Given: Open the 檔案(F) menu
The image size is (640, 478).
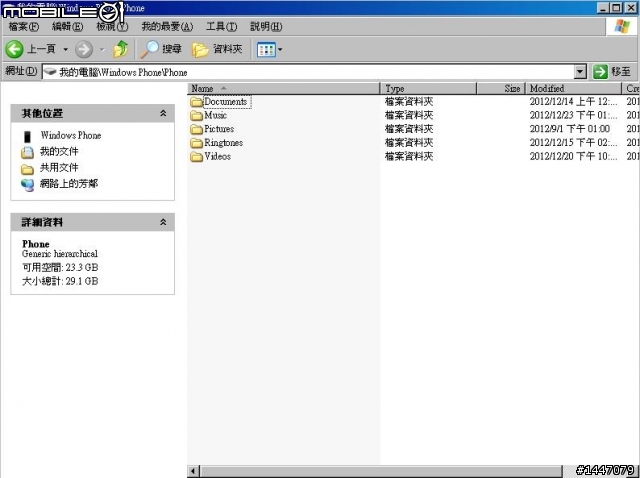Looking at the screenshot, I should tap(24, 27).
